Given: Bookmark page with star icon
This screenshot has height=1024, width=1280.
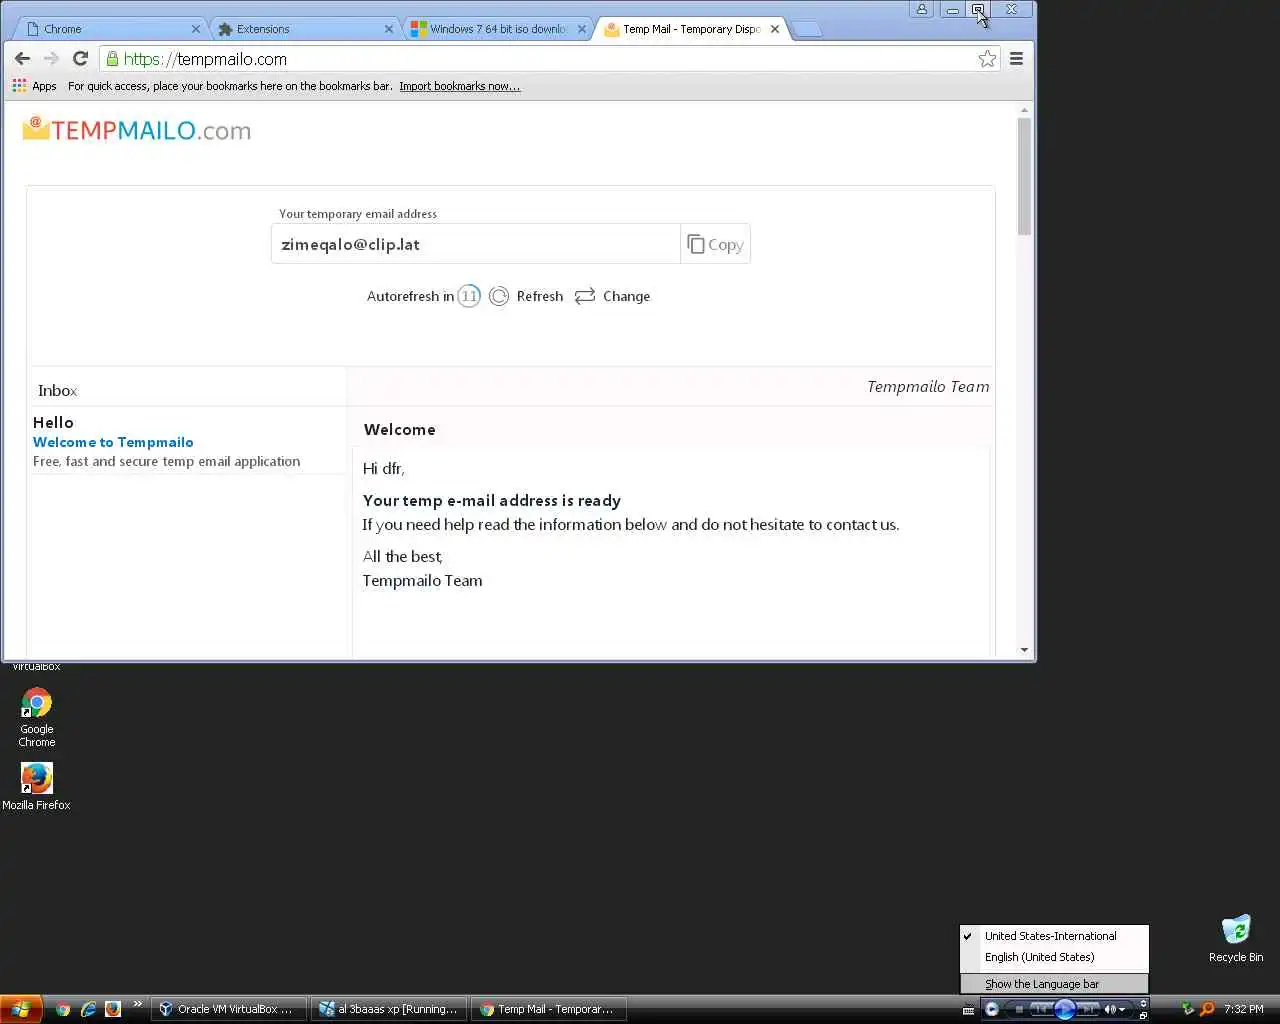Looking at the screenshot, I should [x=987, y=59].
